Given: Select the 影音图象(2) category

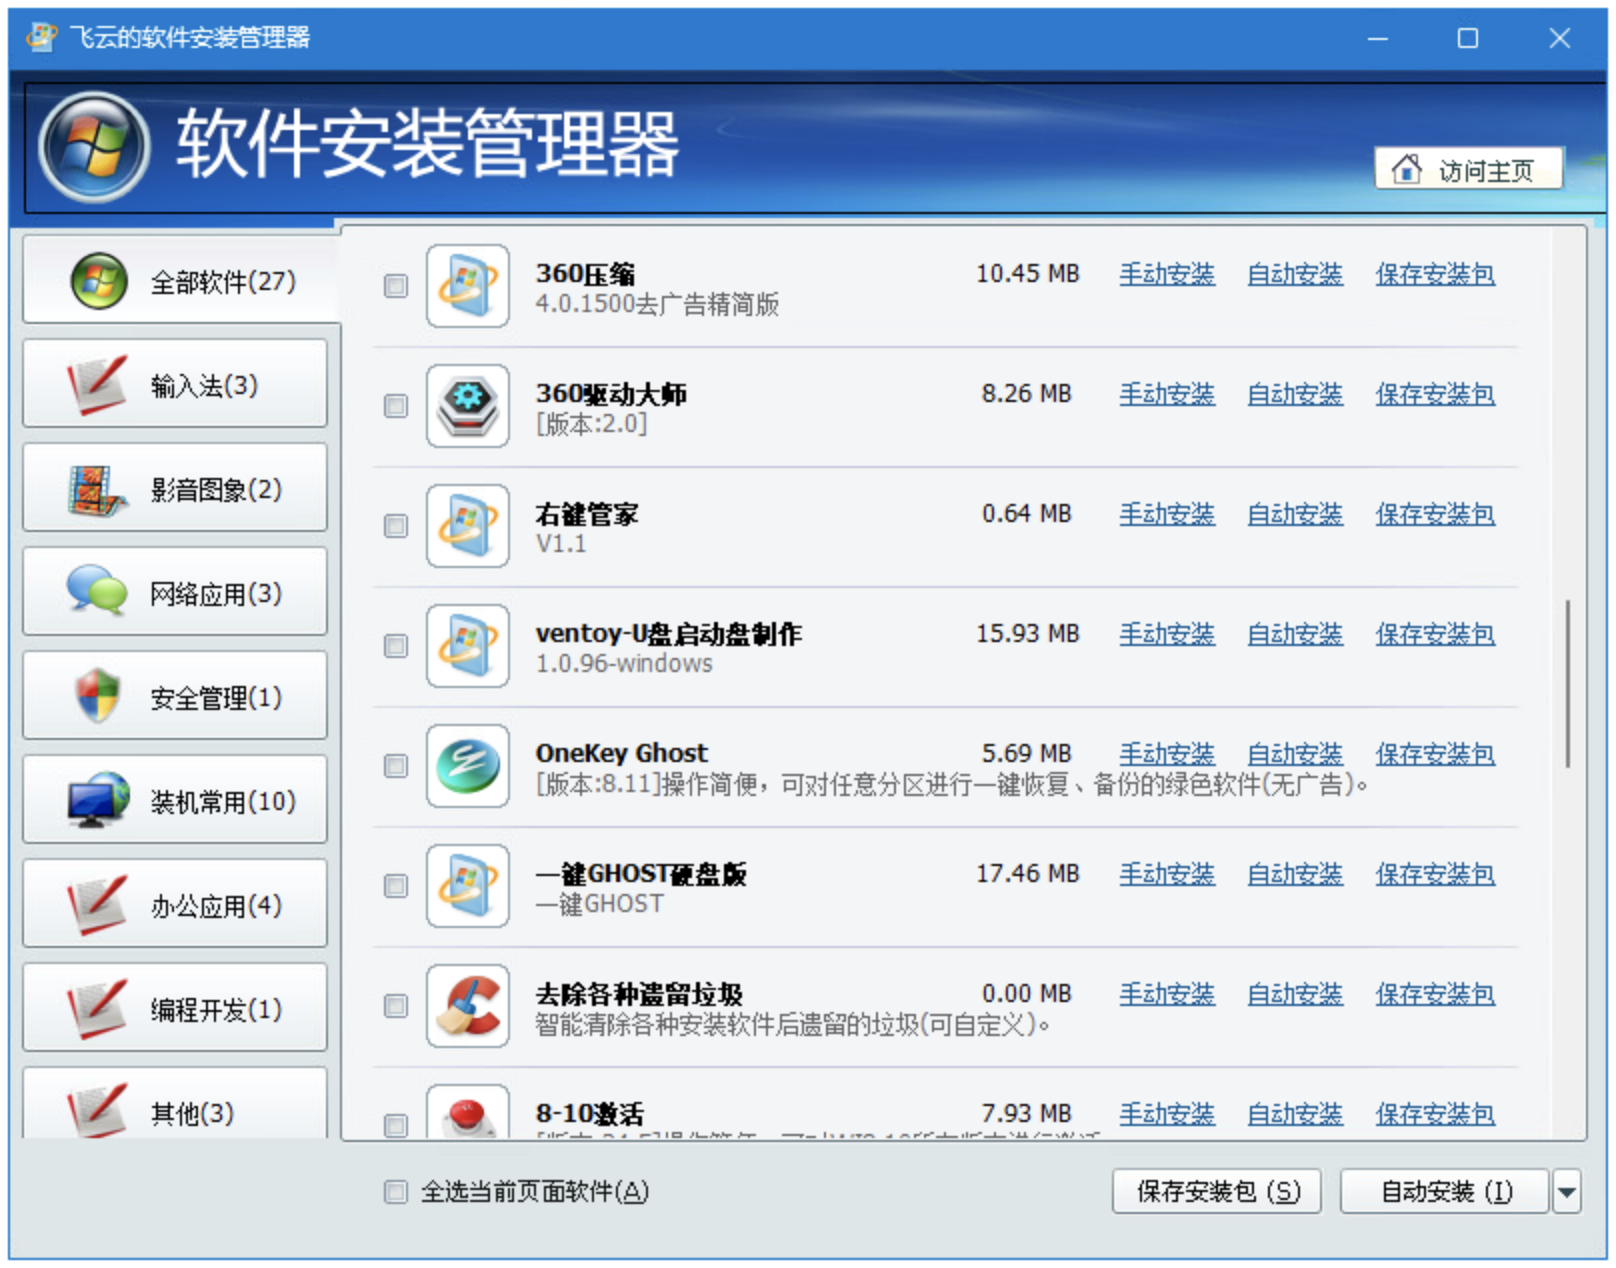Looking at the screenshot, I should [175, 489].
